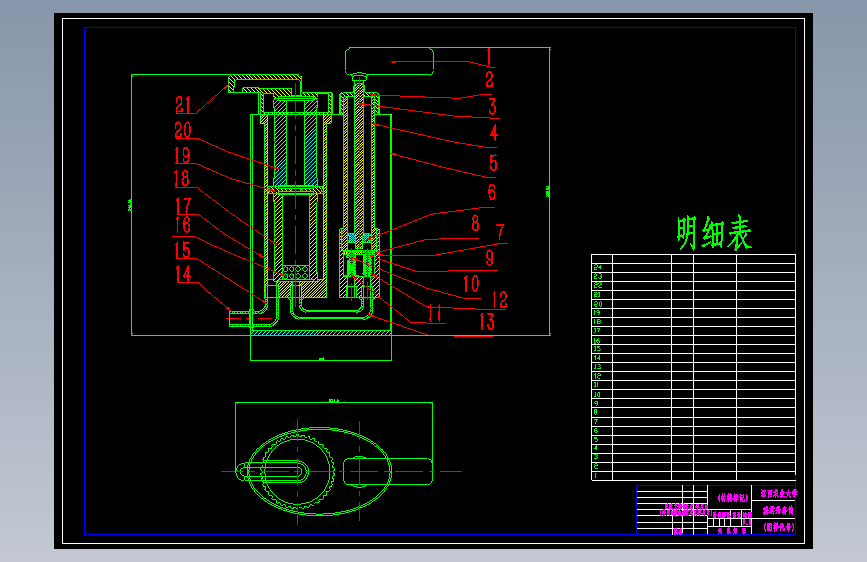This screenshot has width=867, height=562.
Task: Click green parts table row label 20
Action: click(x=598, y=304)
